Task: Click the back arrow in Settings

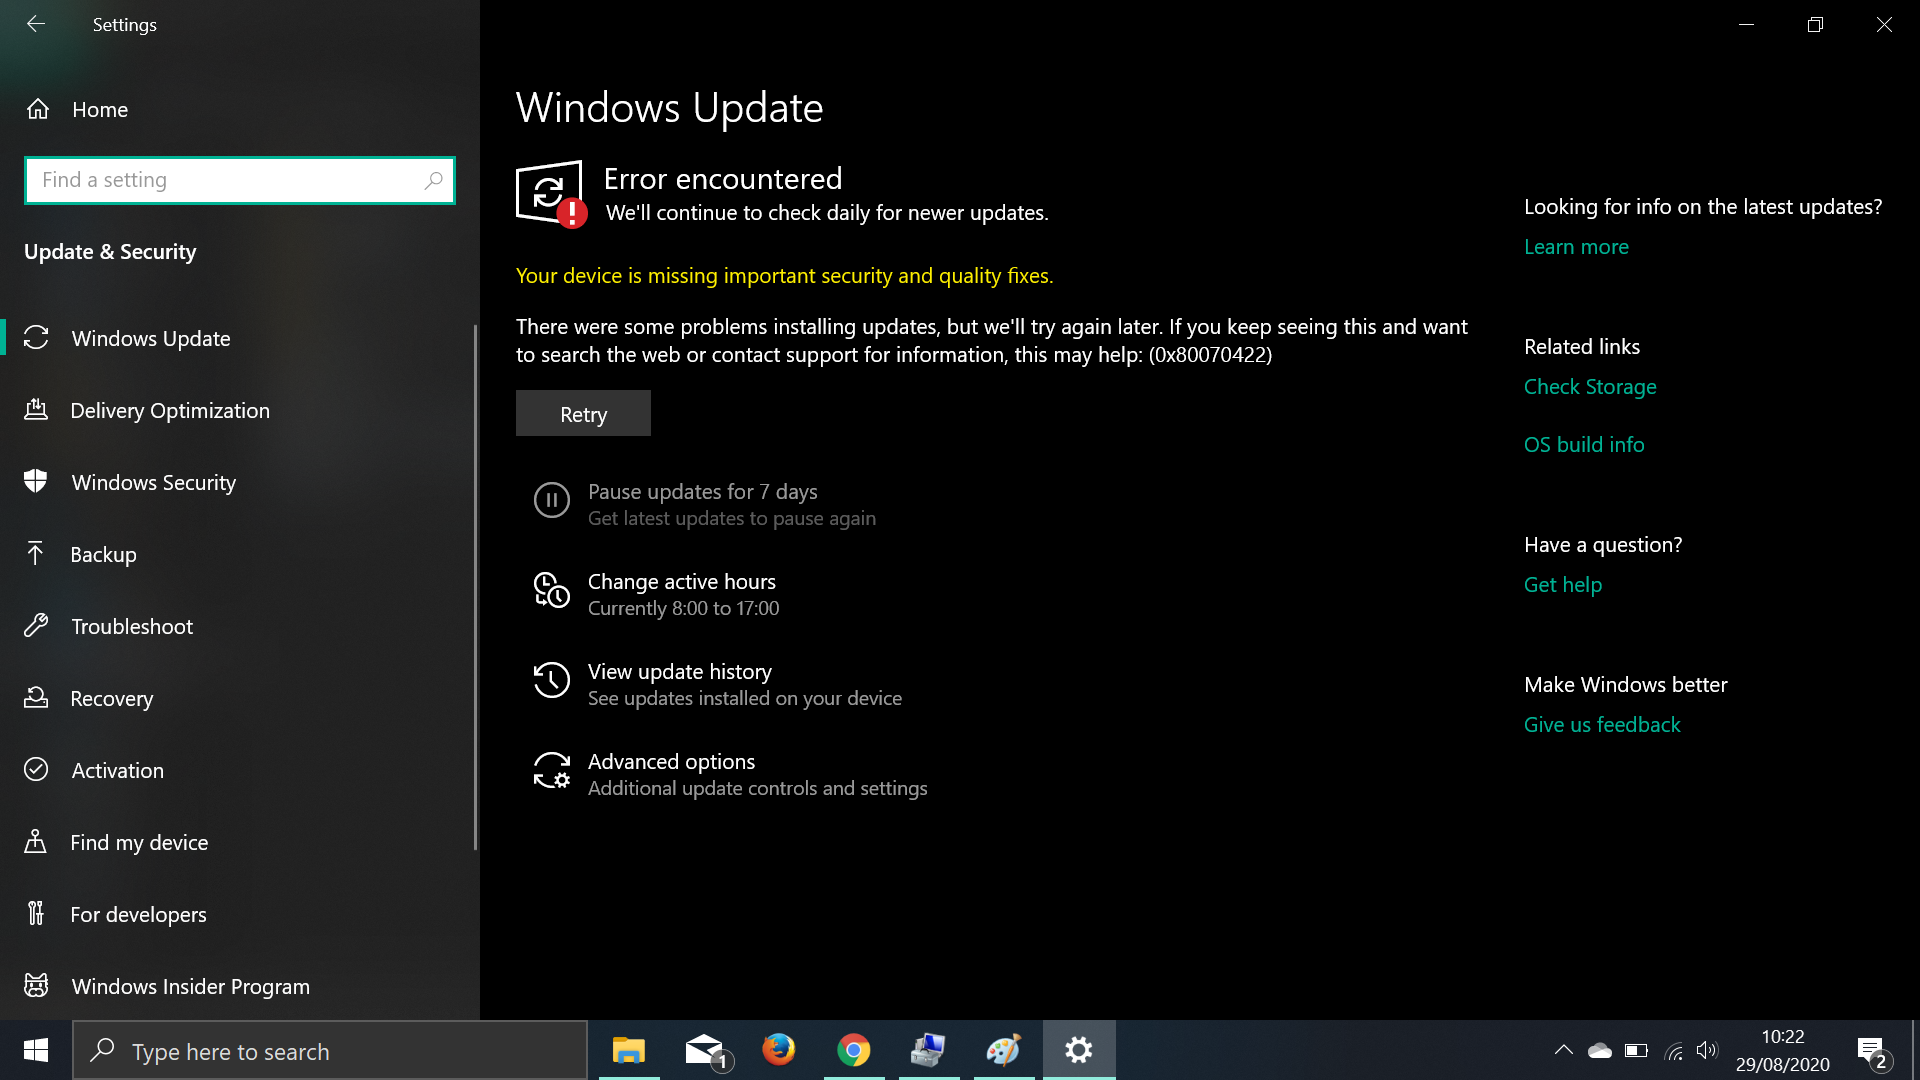Action: click(x=36, y=24)
